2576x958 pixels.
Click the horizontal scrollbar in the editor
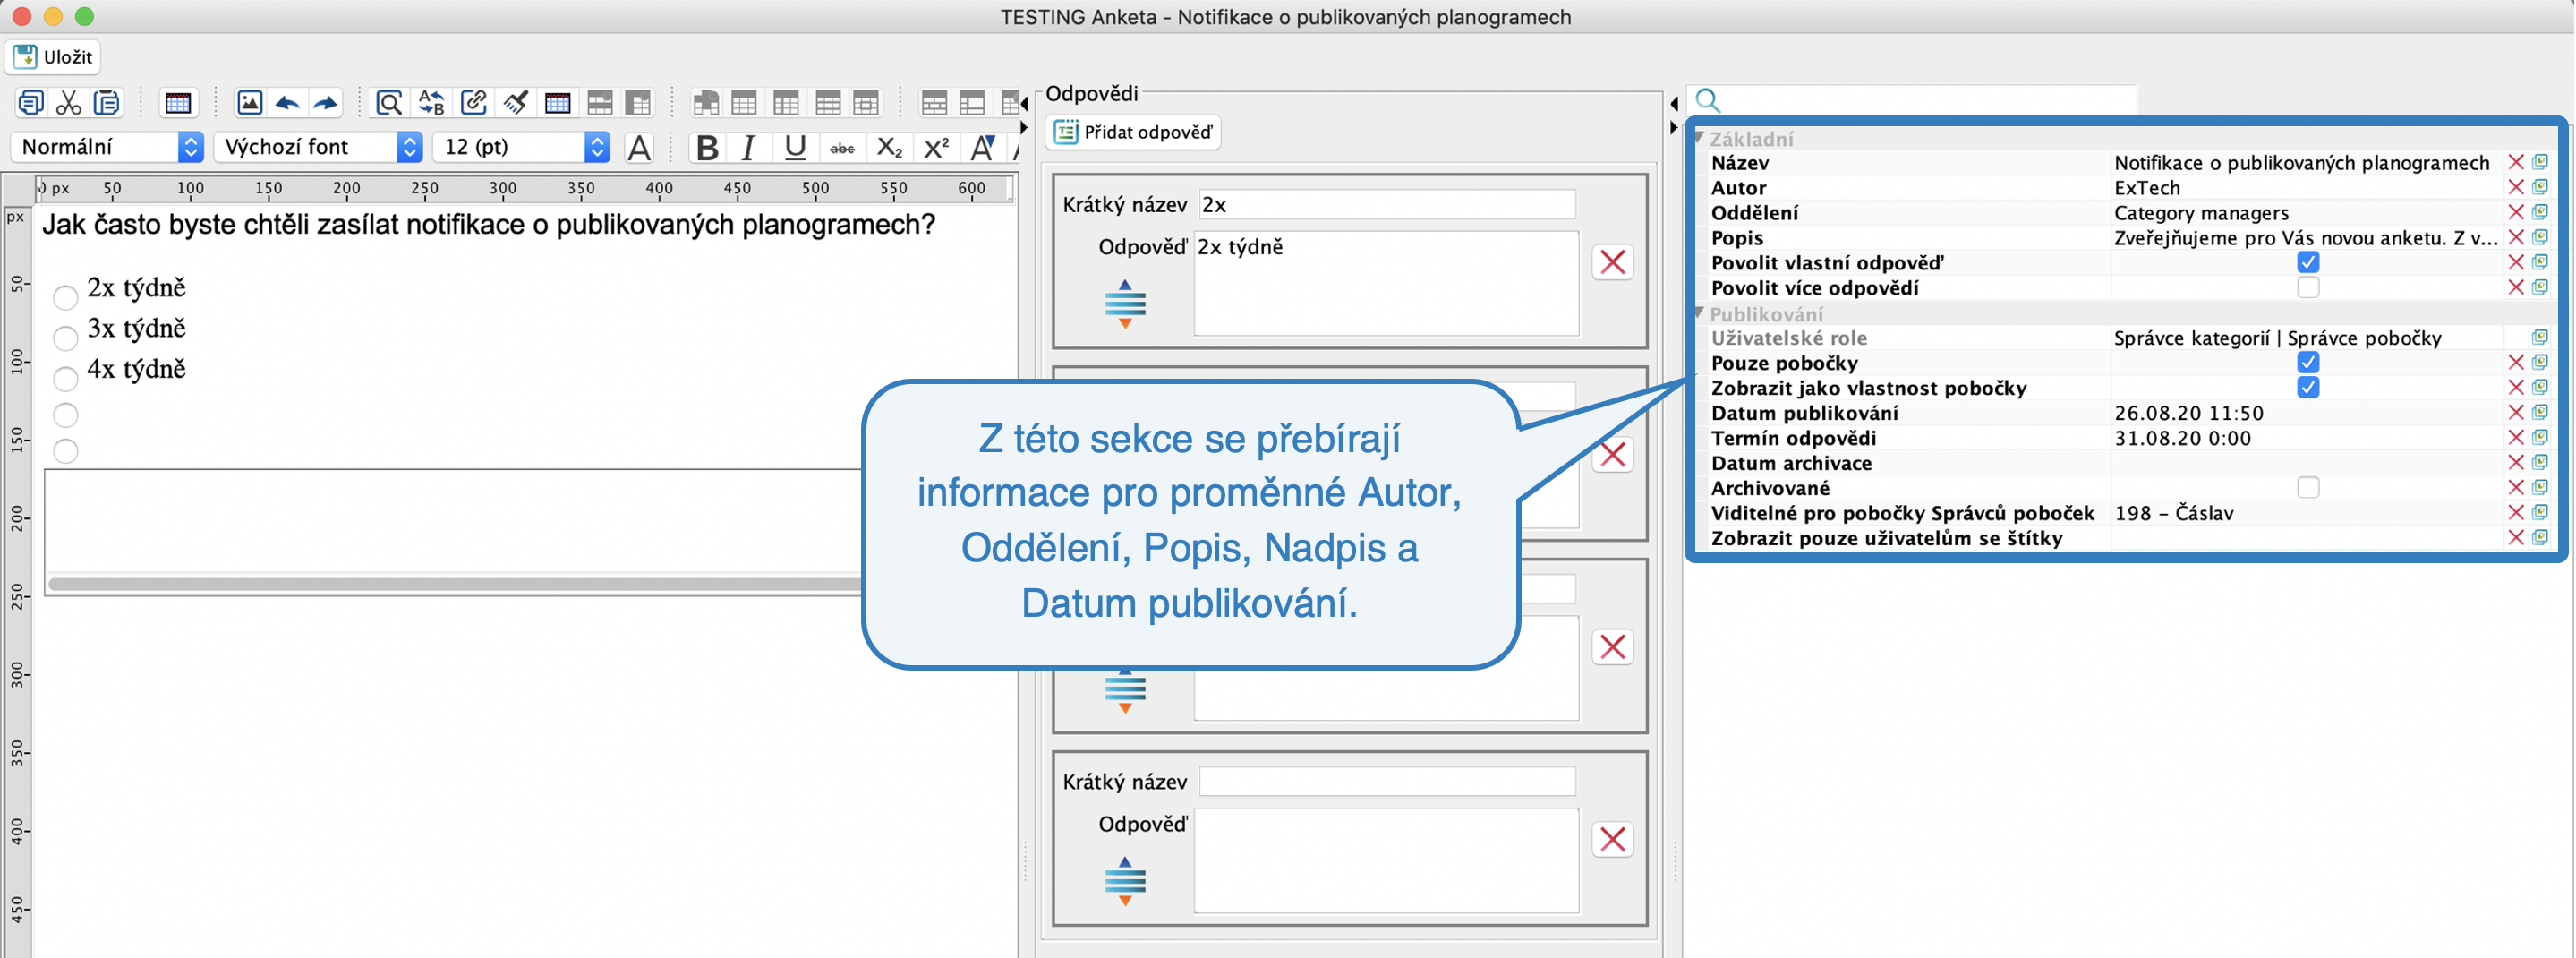point(455,584)
